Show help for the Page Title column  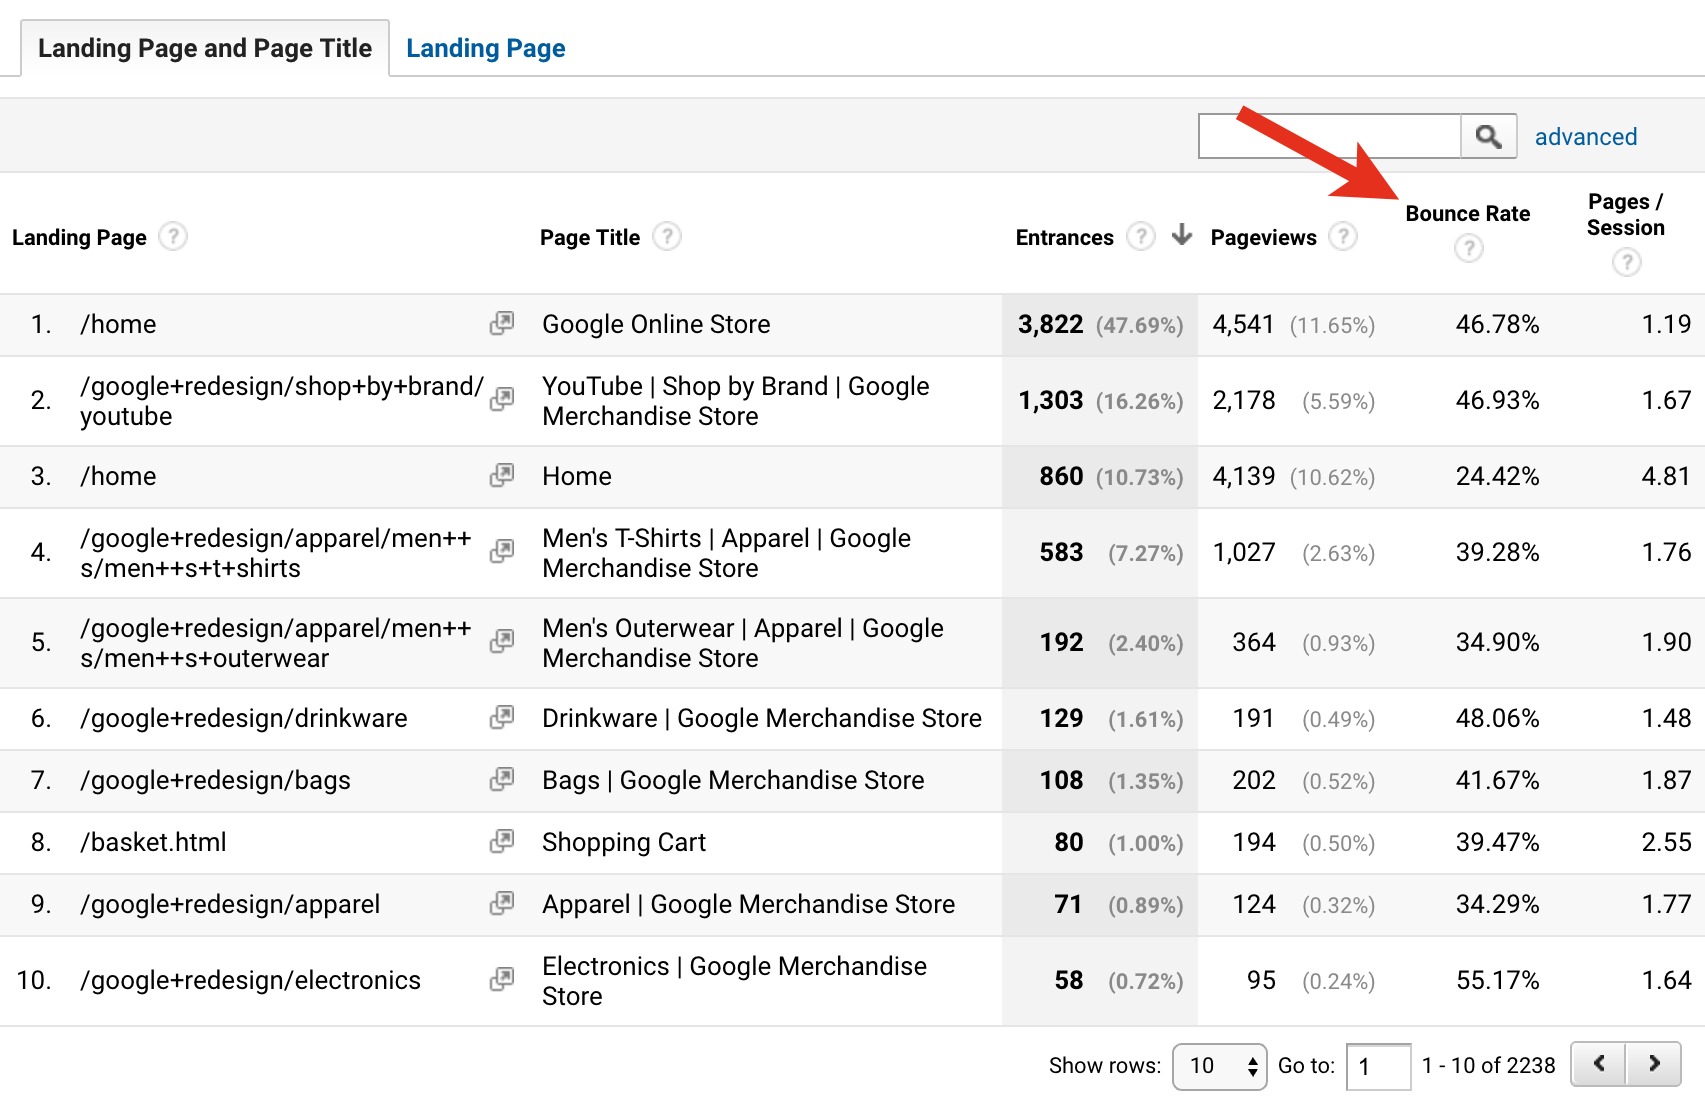(x=668, y=237)
